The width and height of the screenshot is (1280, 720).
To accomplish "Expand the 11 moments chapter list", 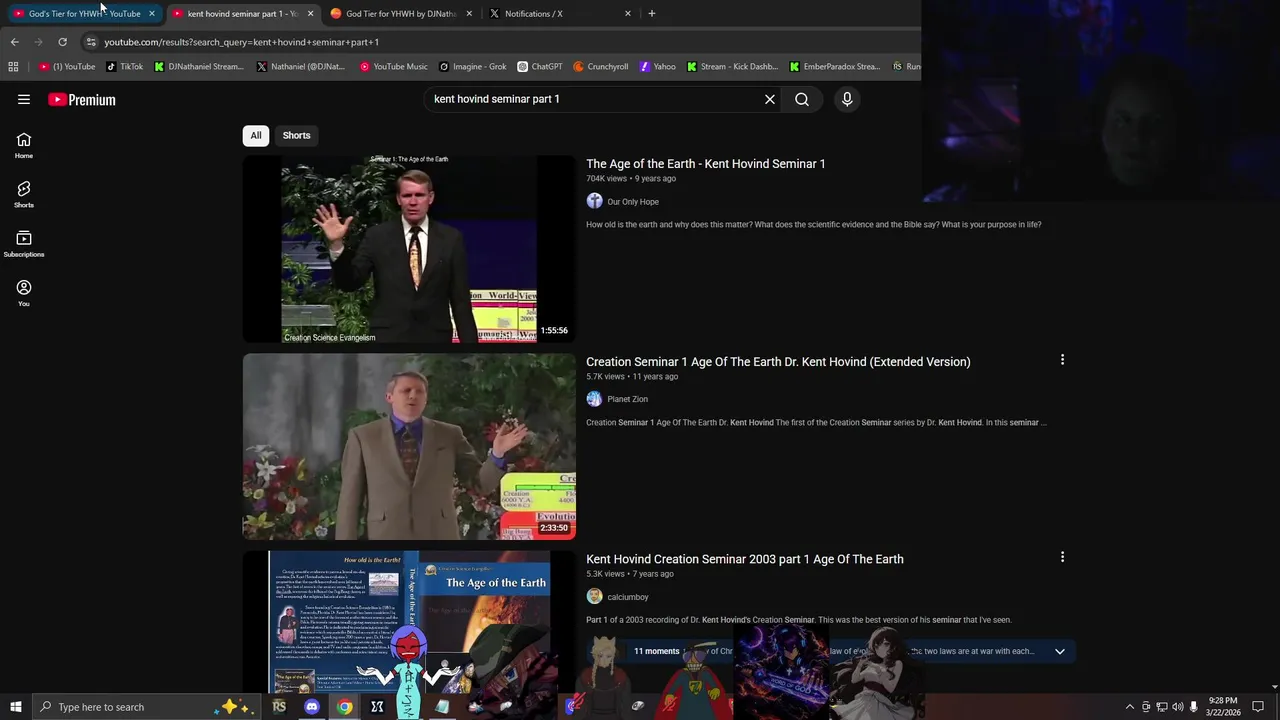I will (1060, 651).
